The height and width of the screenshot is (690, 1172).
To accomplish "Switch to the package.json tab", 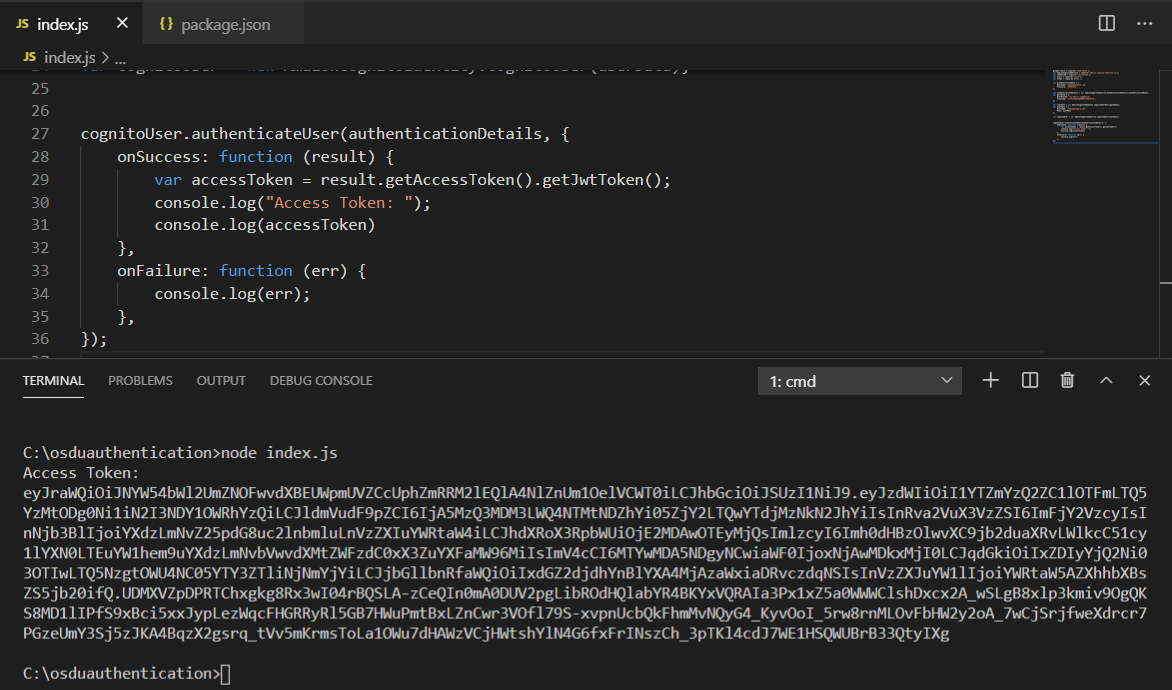I will (x=223, y=24).
